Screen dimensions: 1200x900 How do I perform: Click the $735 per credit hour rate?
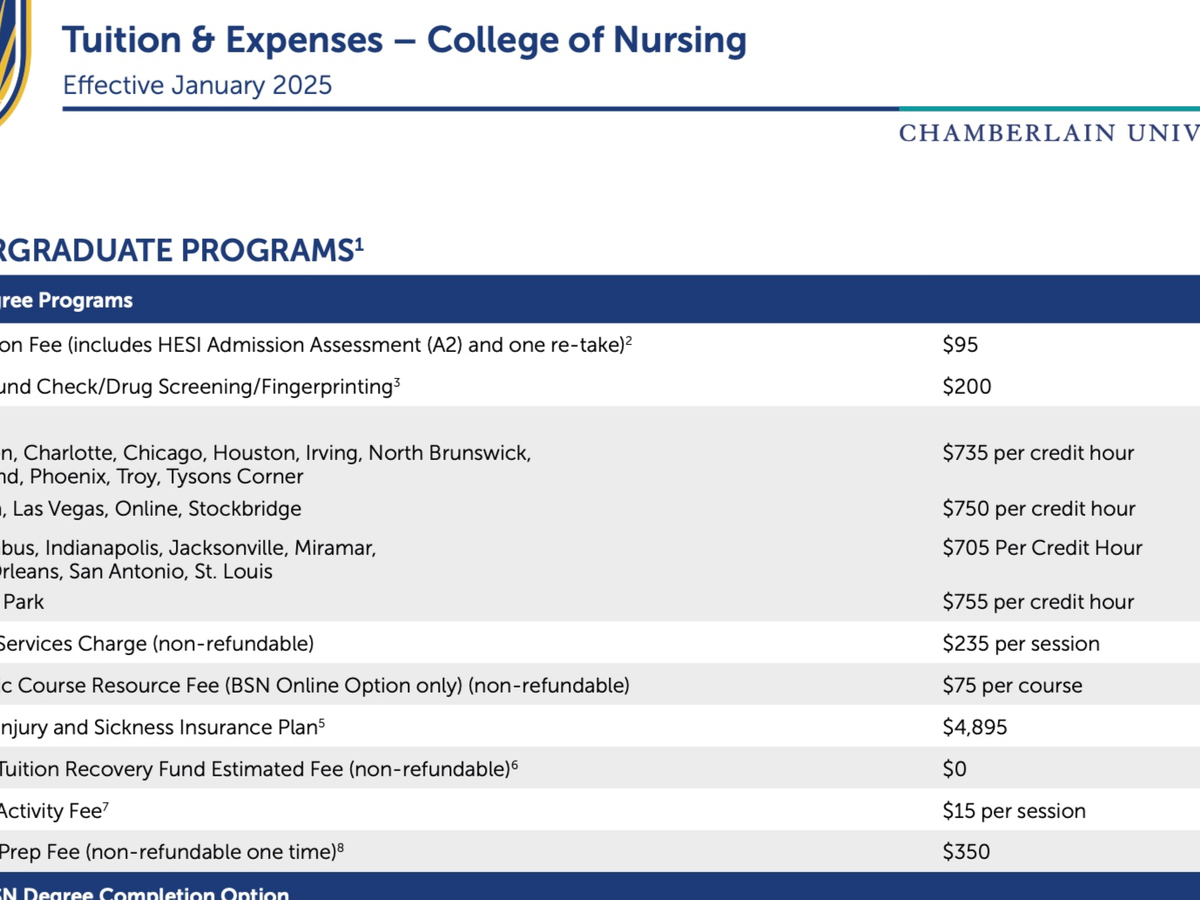1038,453
